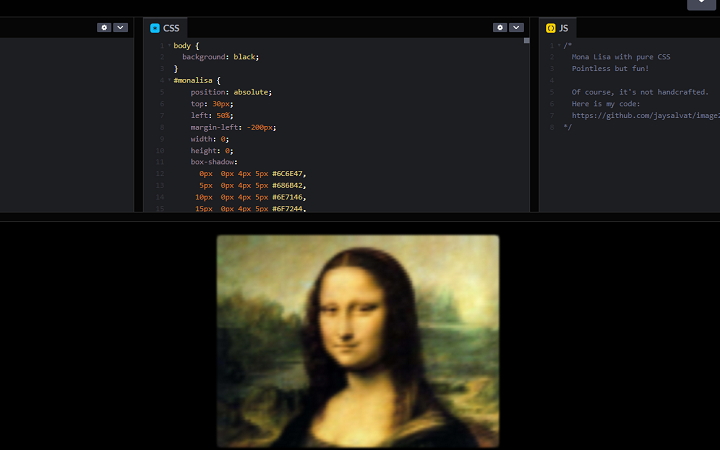Click the color value #686B42
Image resolution: width=720 pixels, height=450 pixels.
pos(287,186)
